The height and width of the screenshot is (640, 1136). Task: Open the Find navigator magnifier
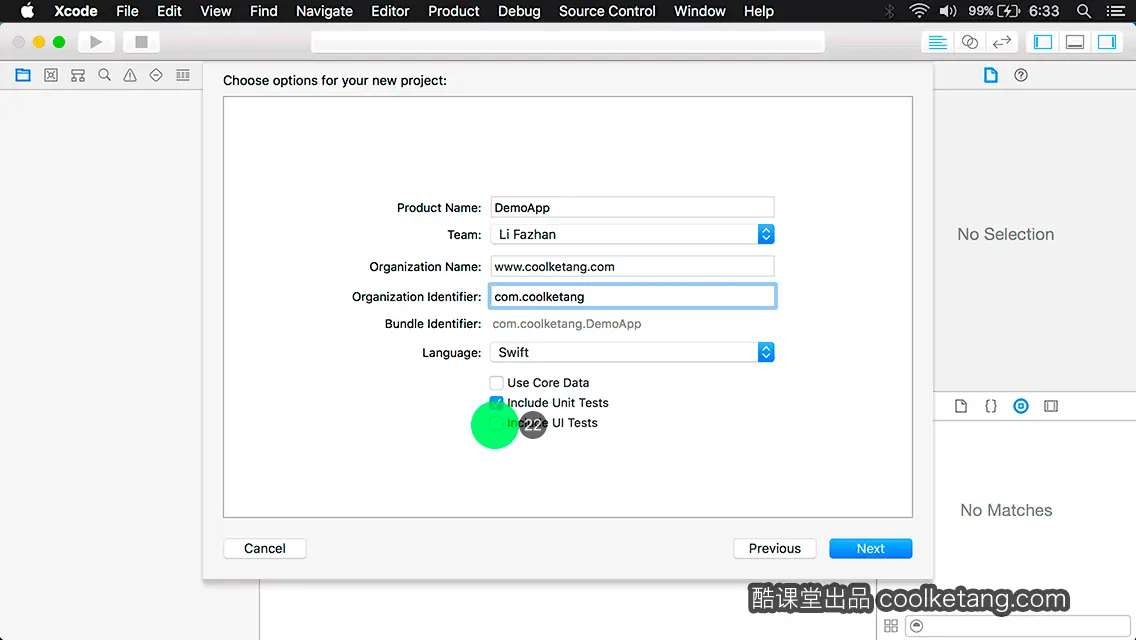(104, 75)
